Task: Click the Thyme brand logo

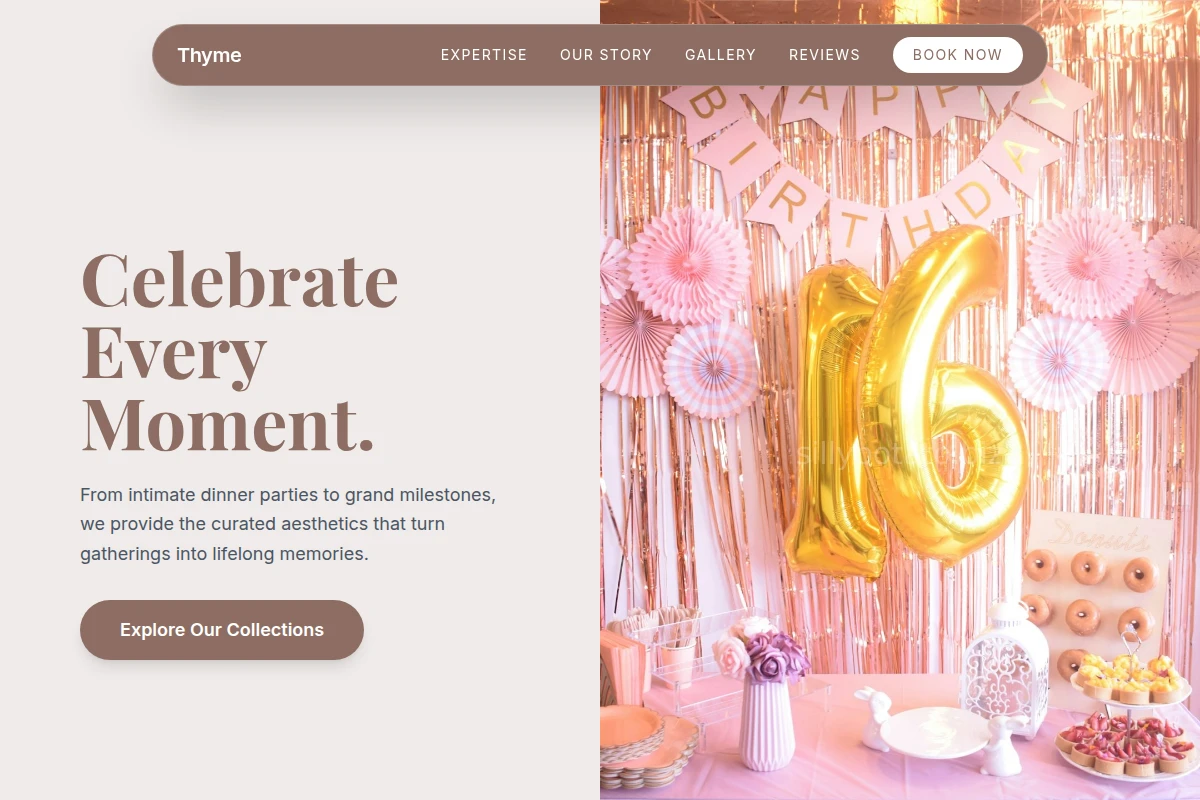Action: pyautogui.click(x=209, y=55)
